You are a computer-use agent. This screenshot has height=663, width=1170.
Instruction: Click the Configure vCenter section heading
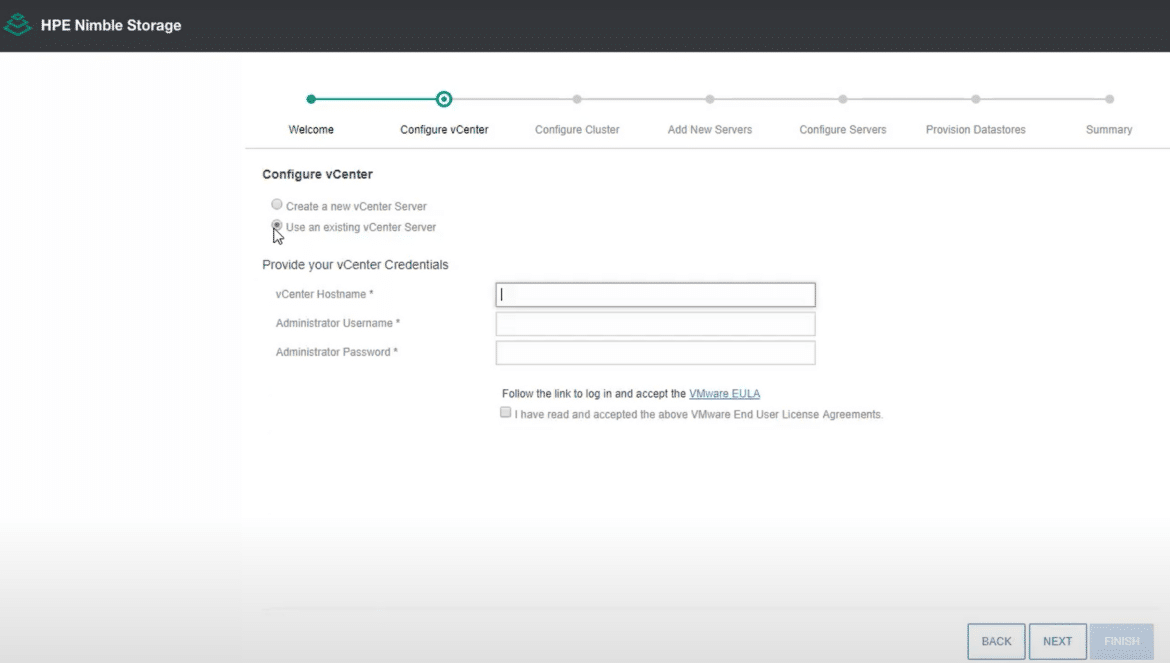point(317,175)
